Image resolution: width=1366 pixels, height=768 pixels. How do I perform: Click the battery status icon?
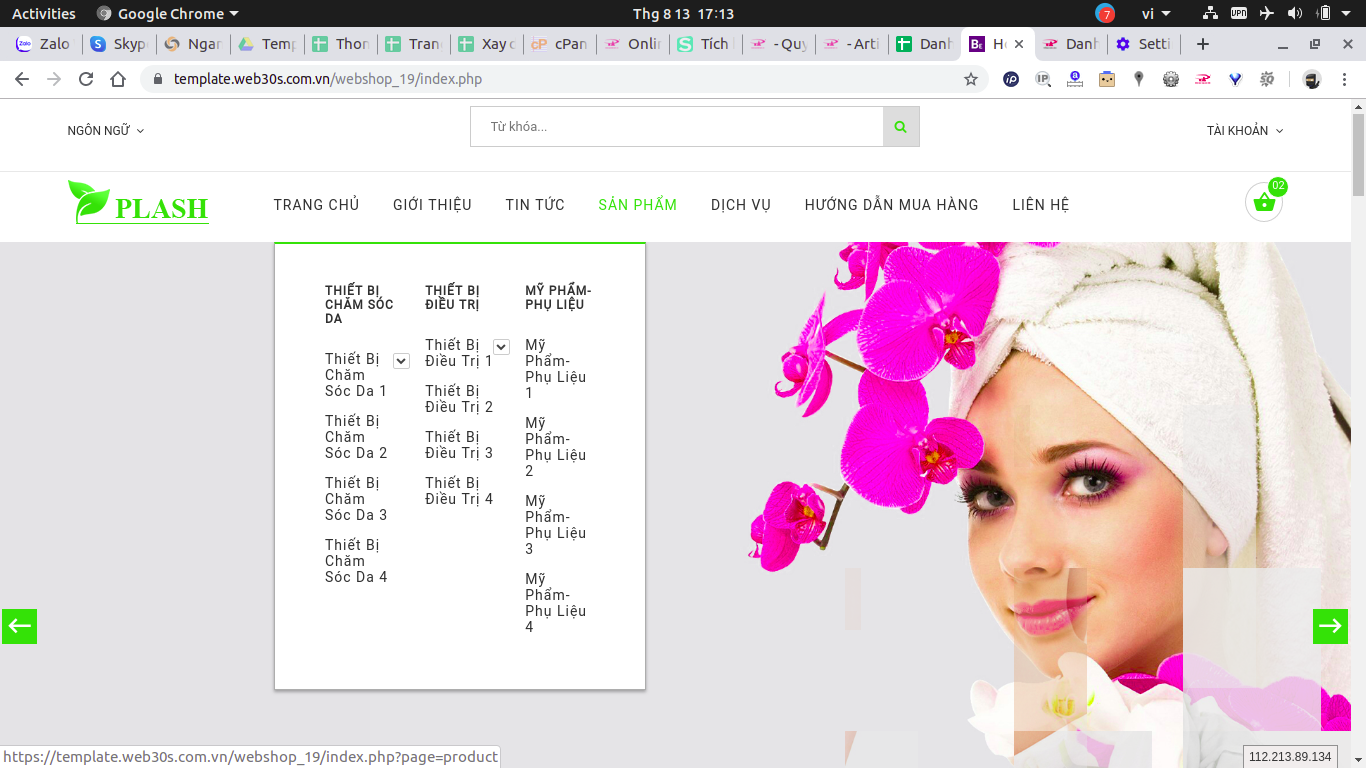tap(1324, 13)
